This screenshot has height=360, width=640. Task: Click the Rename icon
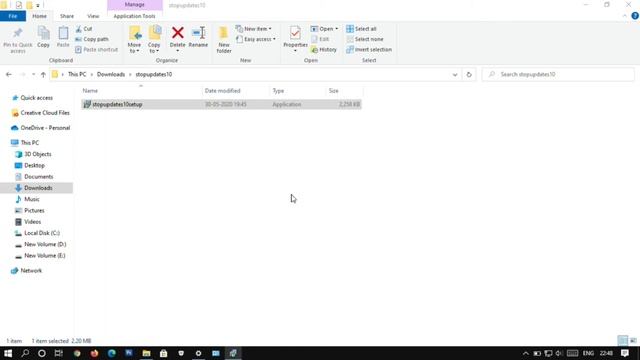198,33
